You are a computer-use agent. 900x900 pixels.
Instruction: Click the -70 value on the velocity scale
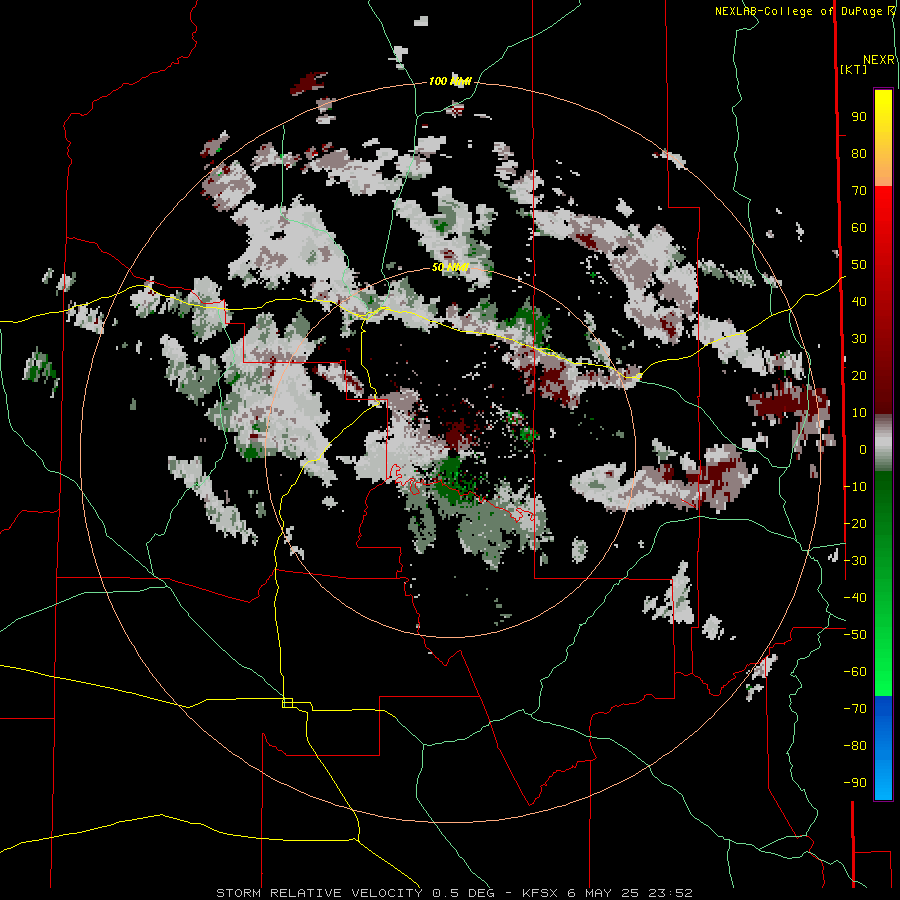[x=855, y=709]
